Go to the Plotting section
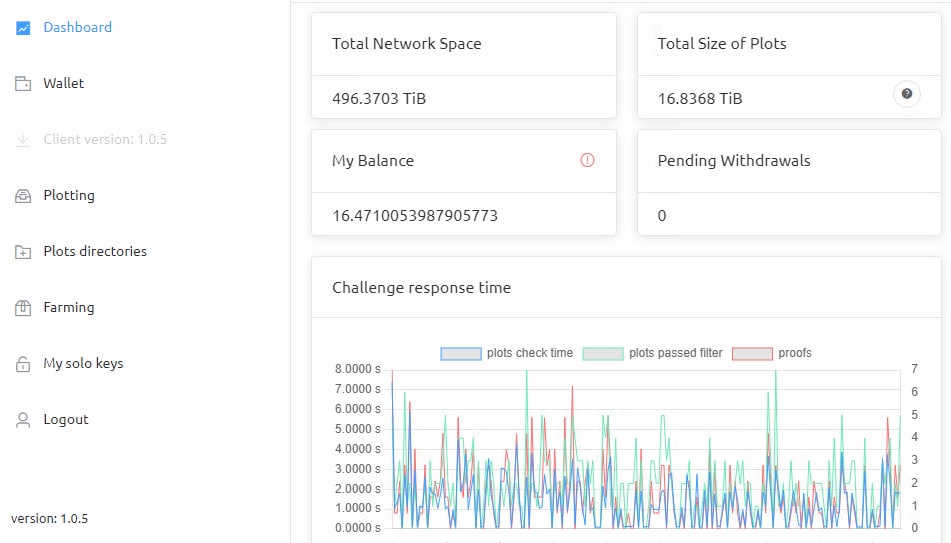Image resolution: width=951 pixels, height=543 pixels. tap(69, 195)
